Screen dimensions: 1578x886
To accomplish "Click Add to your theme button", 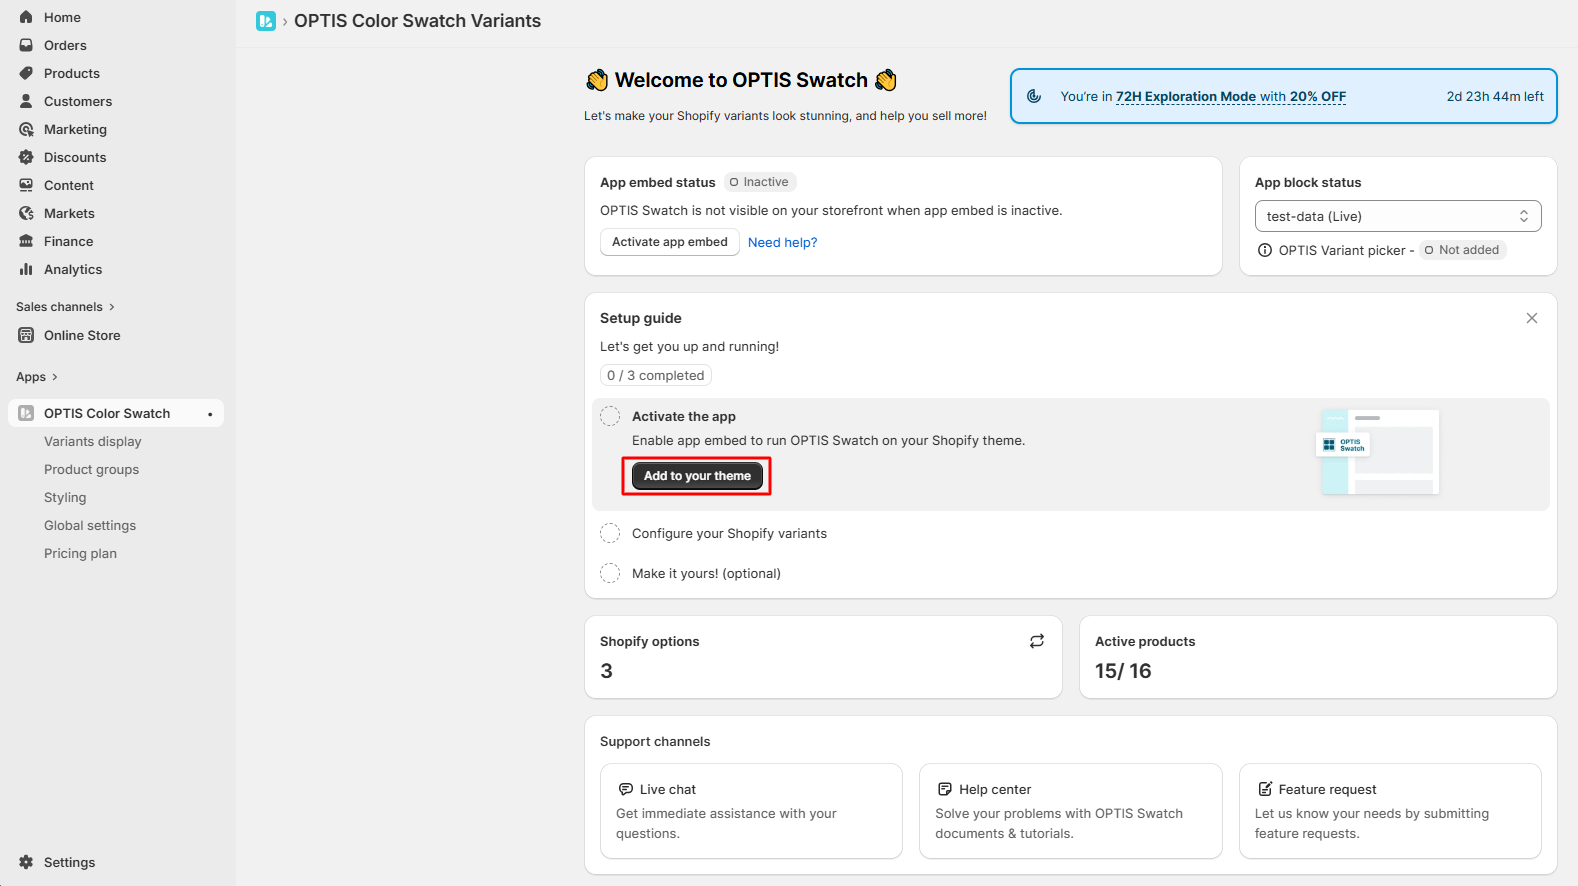I will (x=697, y=476).
